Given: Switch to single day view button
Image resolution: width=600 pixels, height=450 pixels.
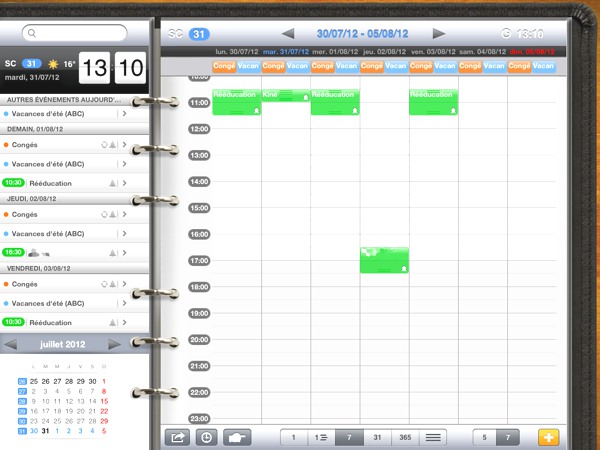Looking at the screenshot, I should (293, 437).
